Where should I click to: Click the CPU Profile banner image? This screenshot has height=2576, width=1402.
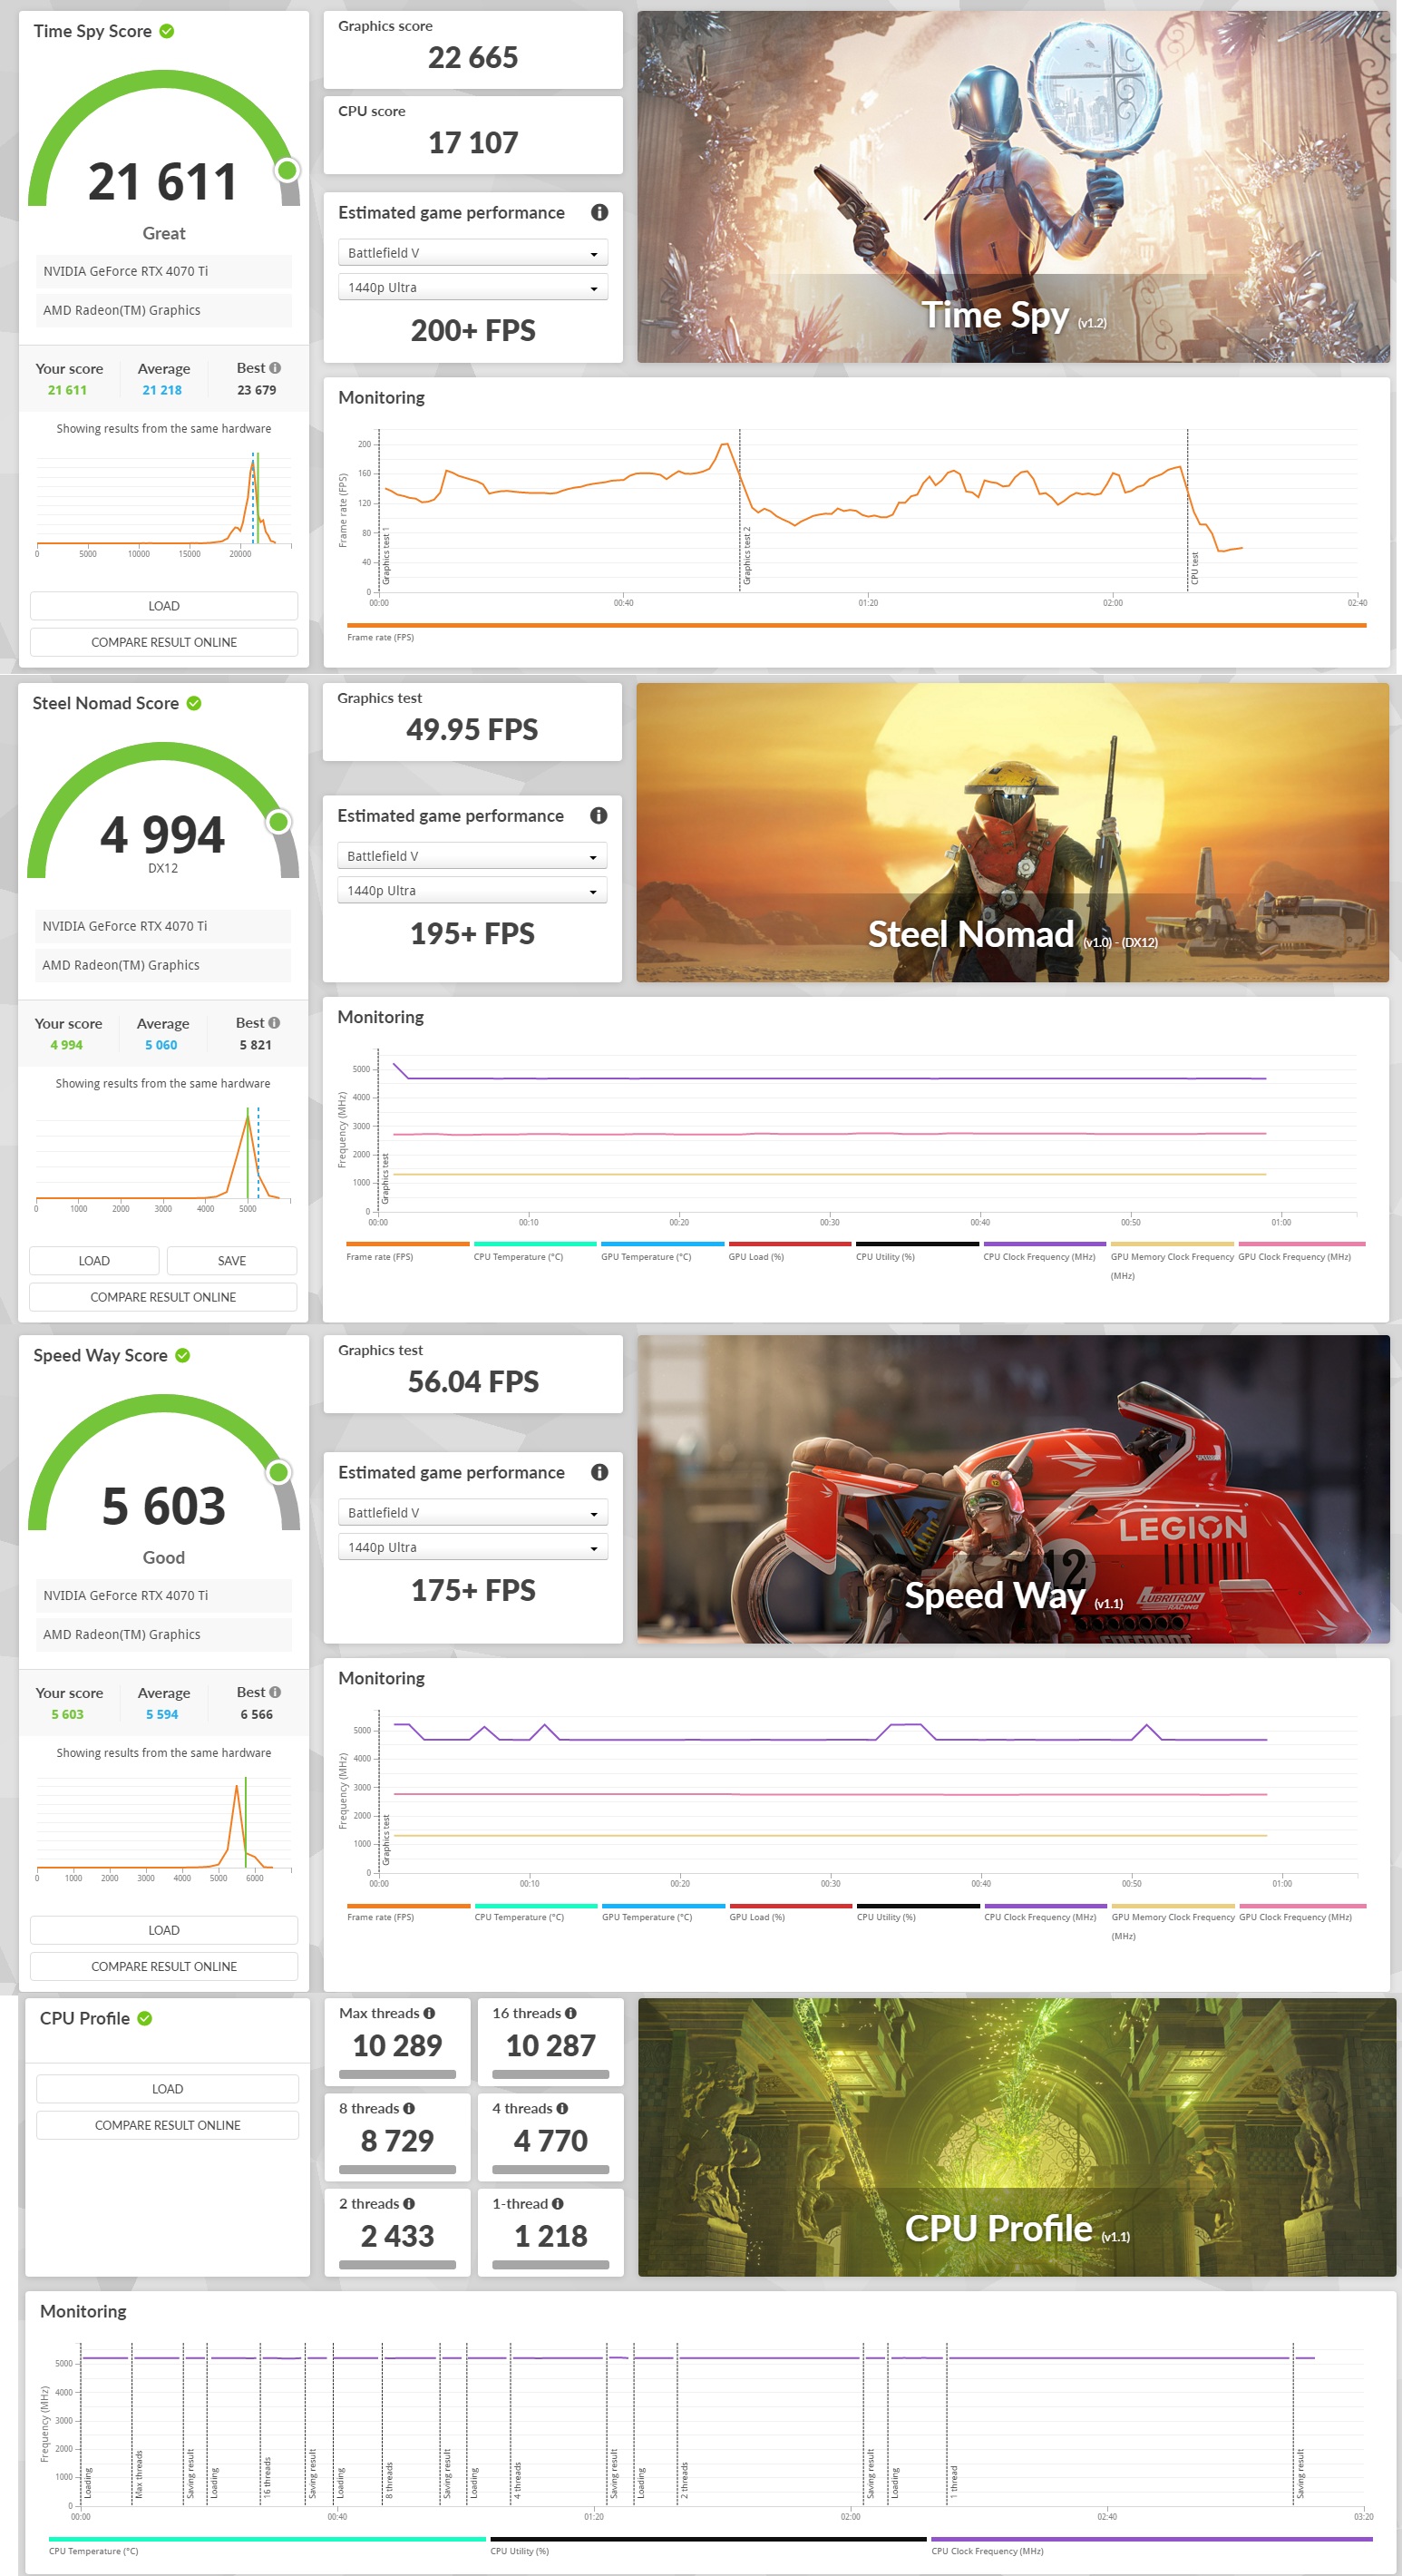pyautogui.click(x=1017, y=2137)
